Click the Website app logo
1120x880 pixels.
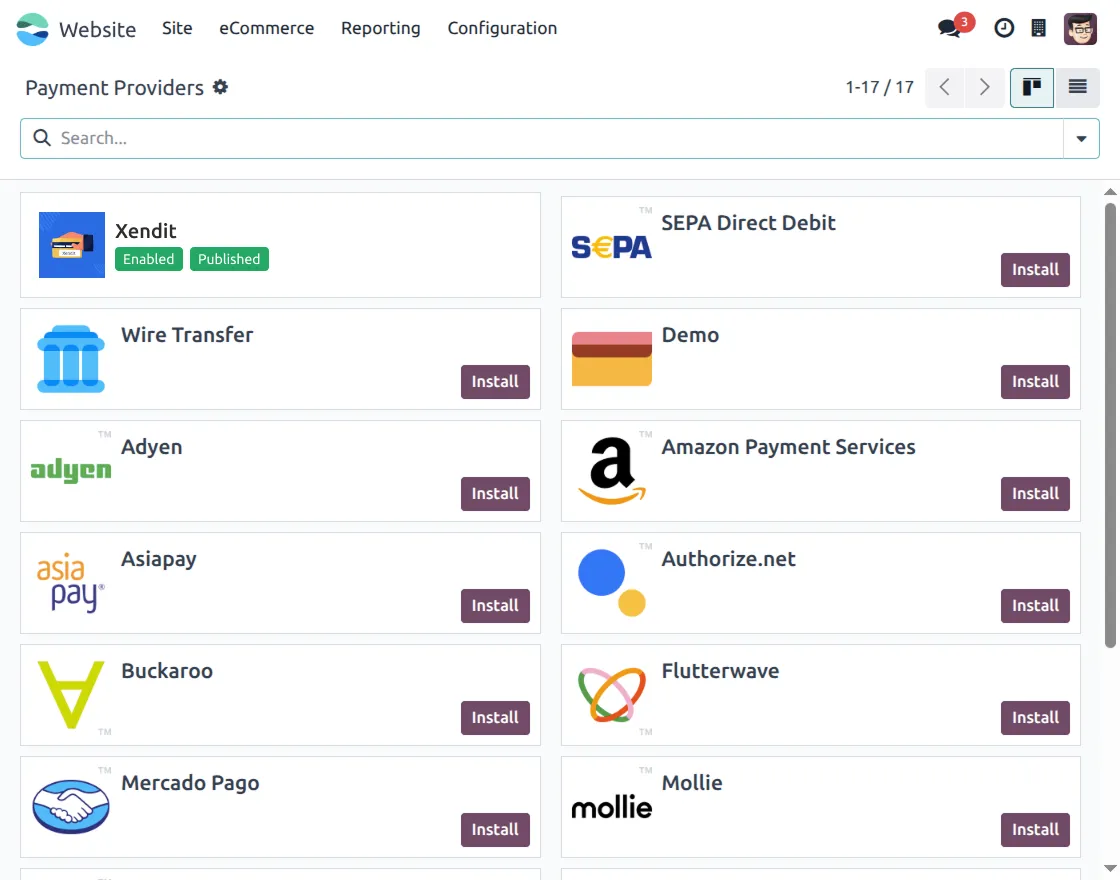(33, 29)
